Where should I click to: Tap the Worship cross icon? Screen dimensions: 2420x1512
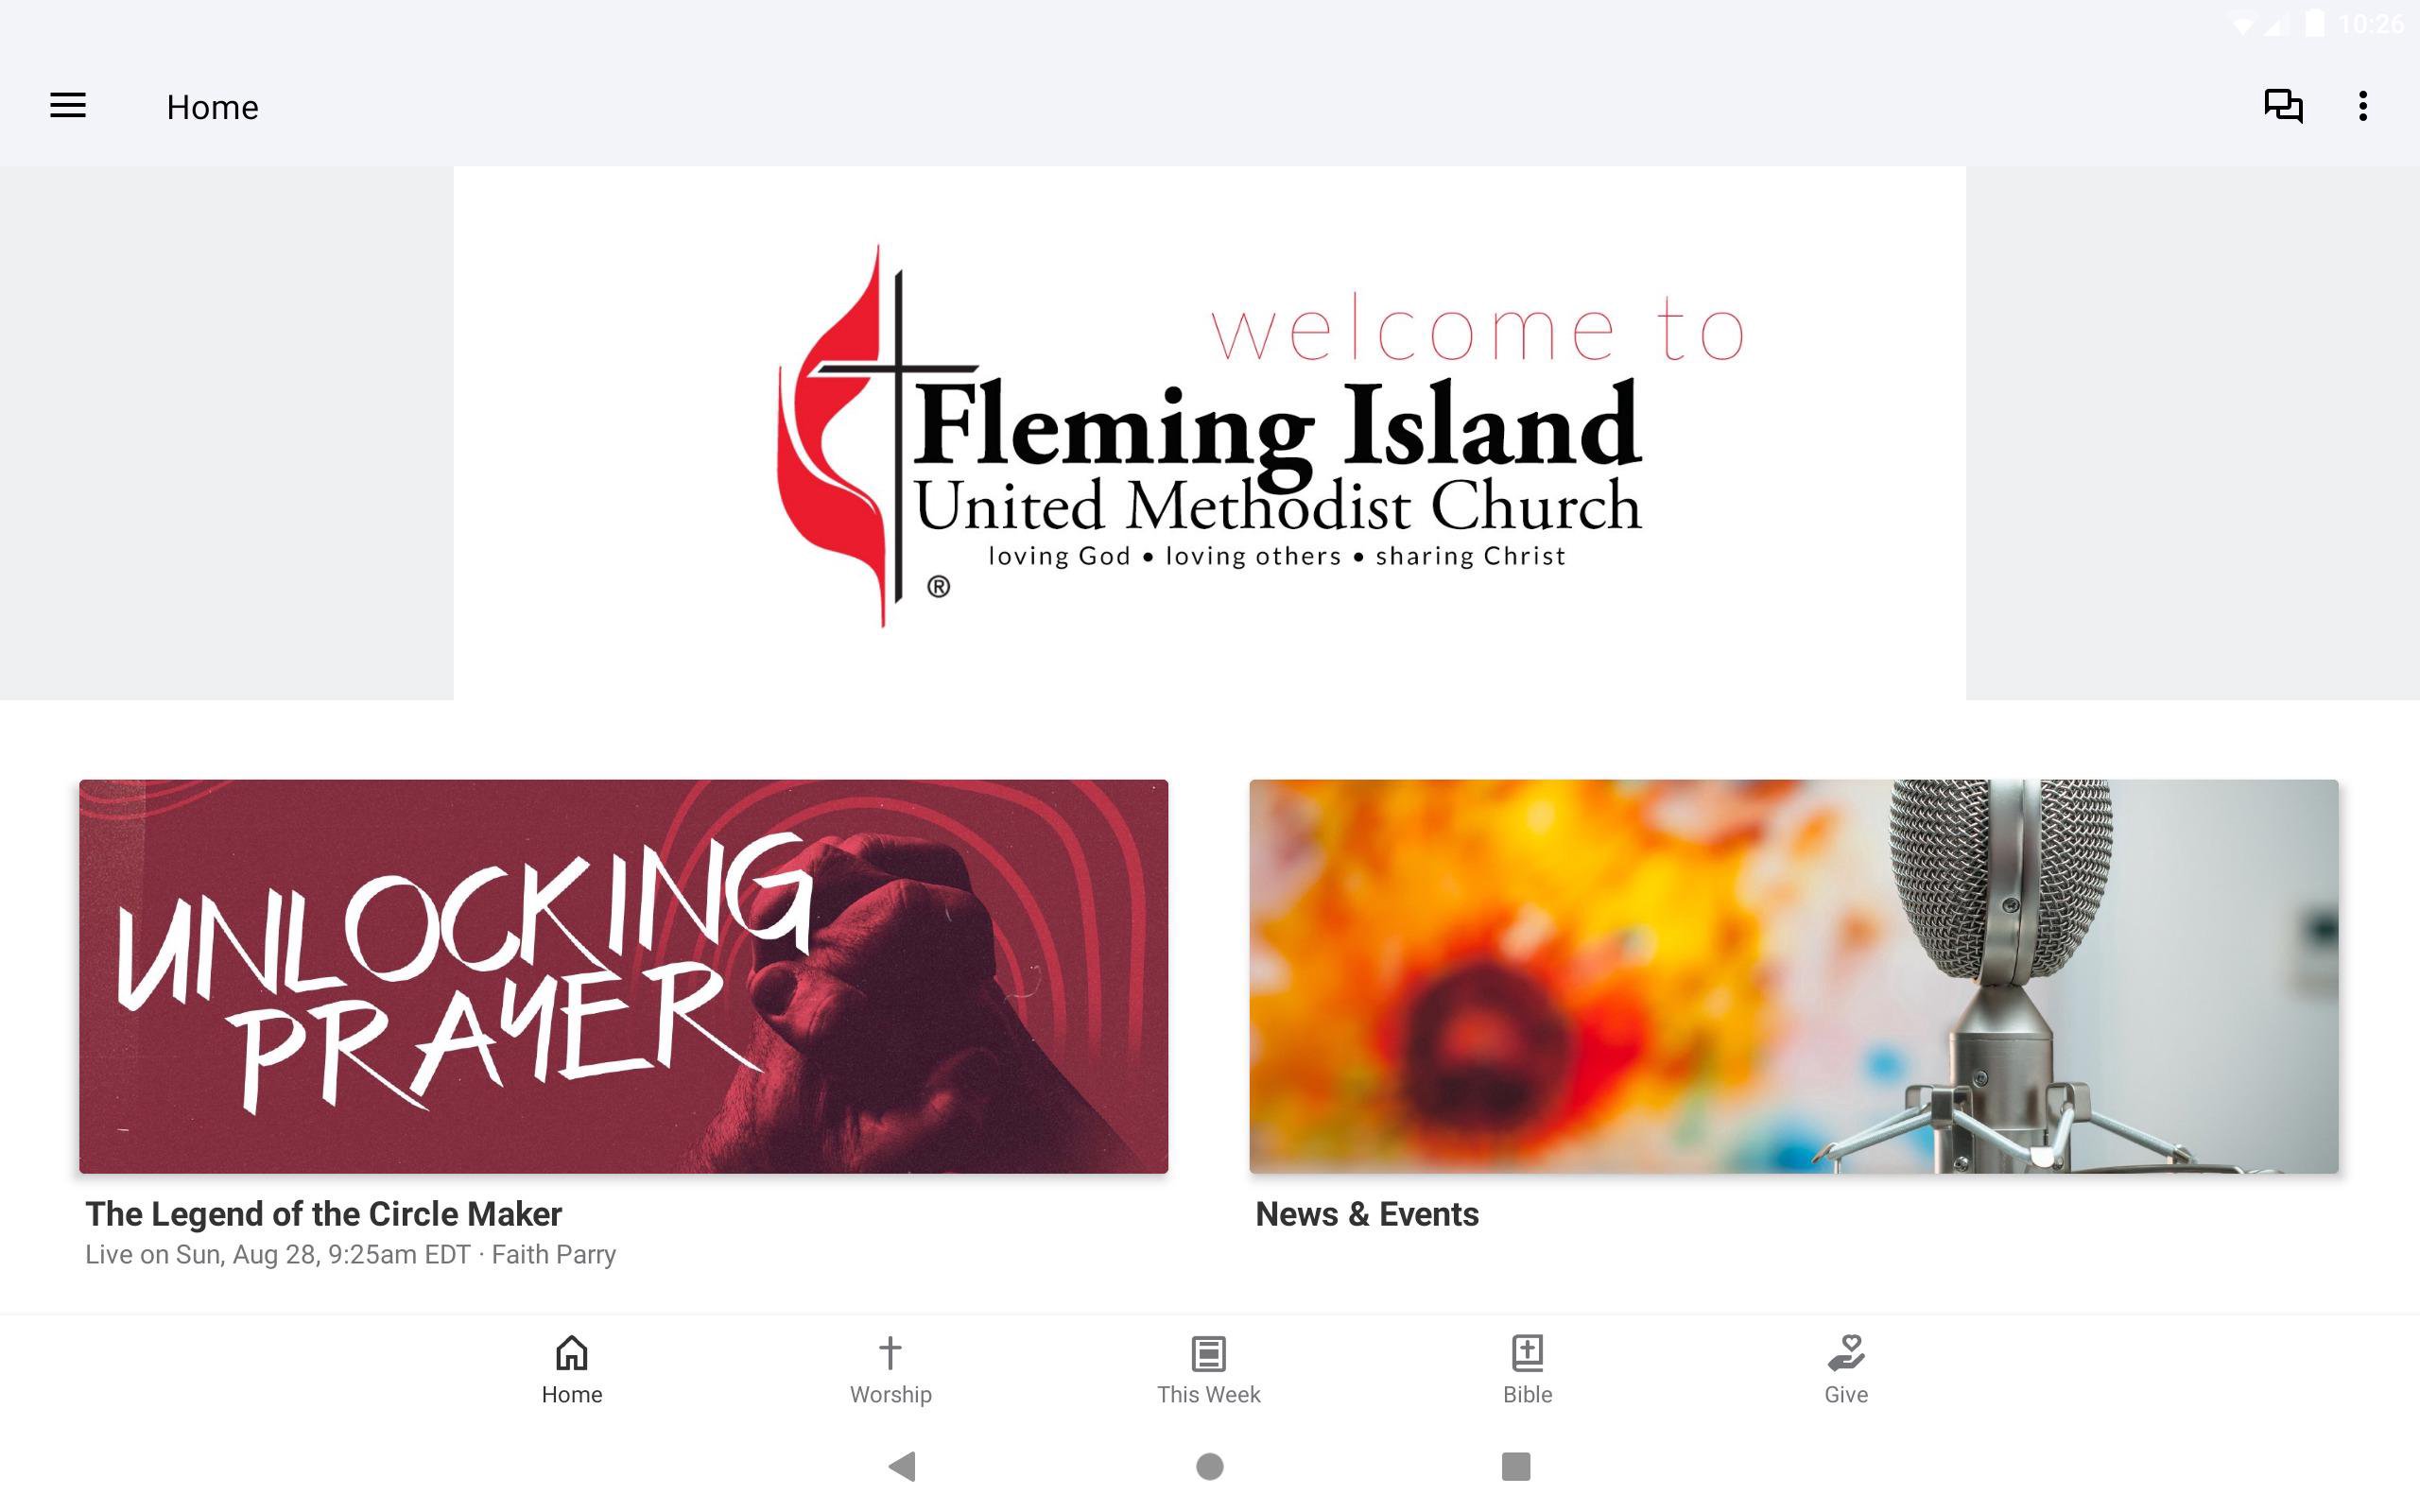pyautogui.click(x=890, y=1353)
